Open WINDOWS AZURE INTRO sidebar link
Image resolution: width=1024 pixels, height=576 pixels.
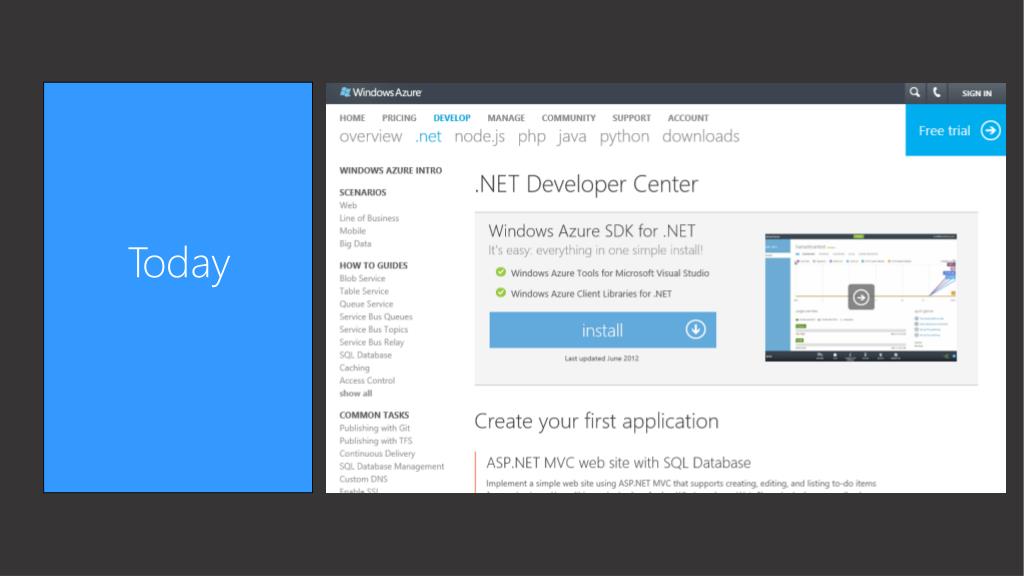point(391,170)
